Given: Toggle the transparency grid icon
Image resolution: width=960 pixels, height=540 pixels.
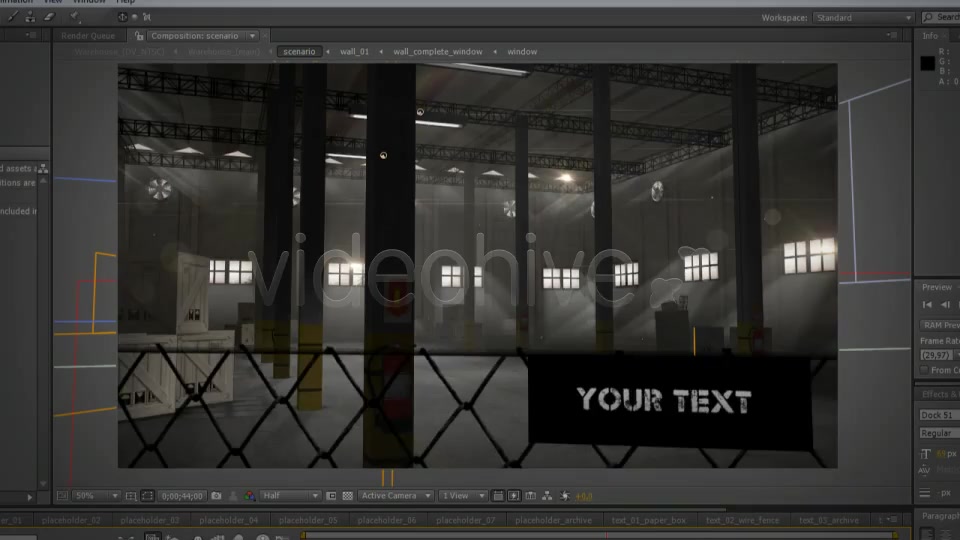Looking at the screenshot, I should (348, 496).
